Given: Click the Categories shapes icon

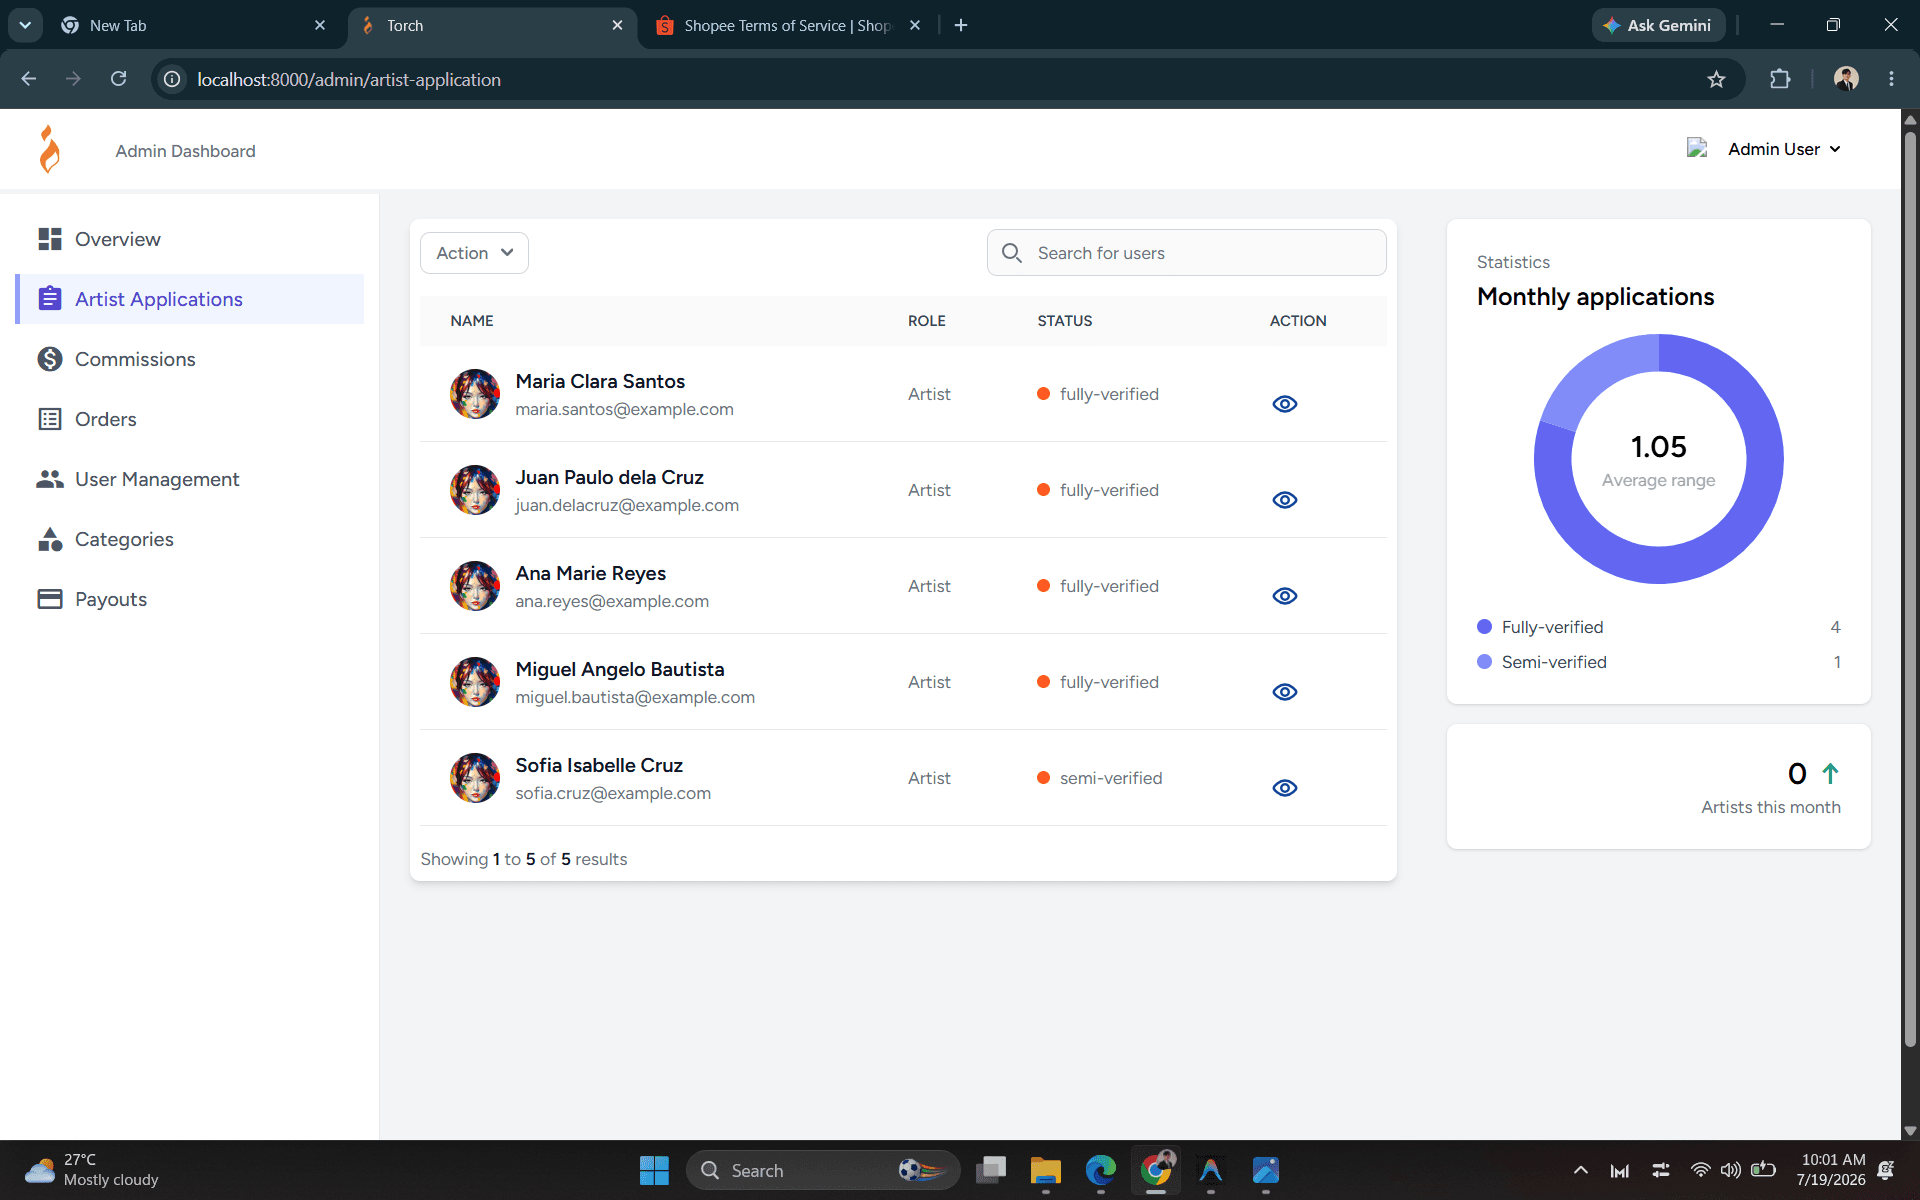Looking at the screenshot, I should click(50, 539).
